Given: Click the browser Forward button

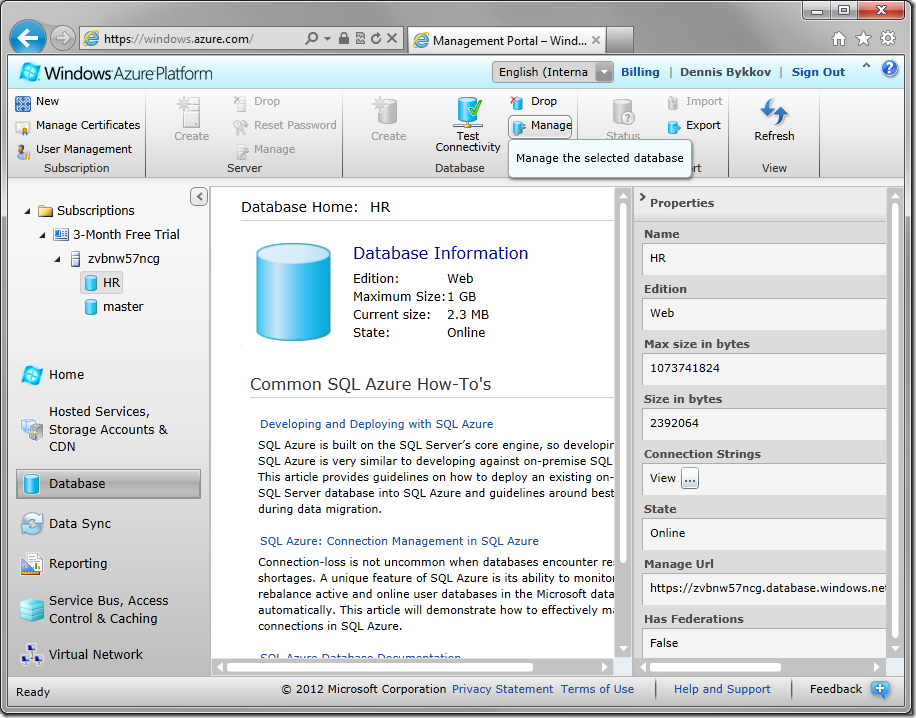Looking at the screenshot, I should coord(63,39).
